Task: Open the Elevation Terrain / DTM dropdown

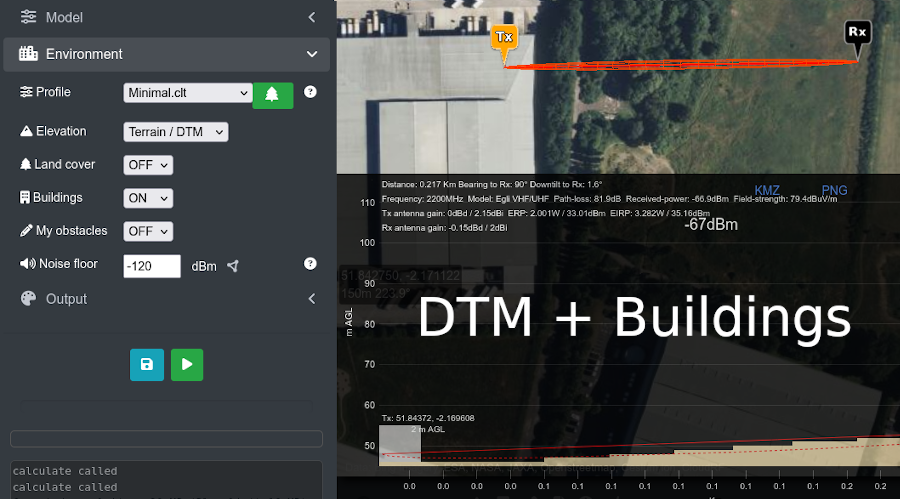Action: [176, 132]
